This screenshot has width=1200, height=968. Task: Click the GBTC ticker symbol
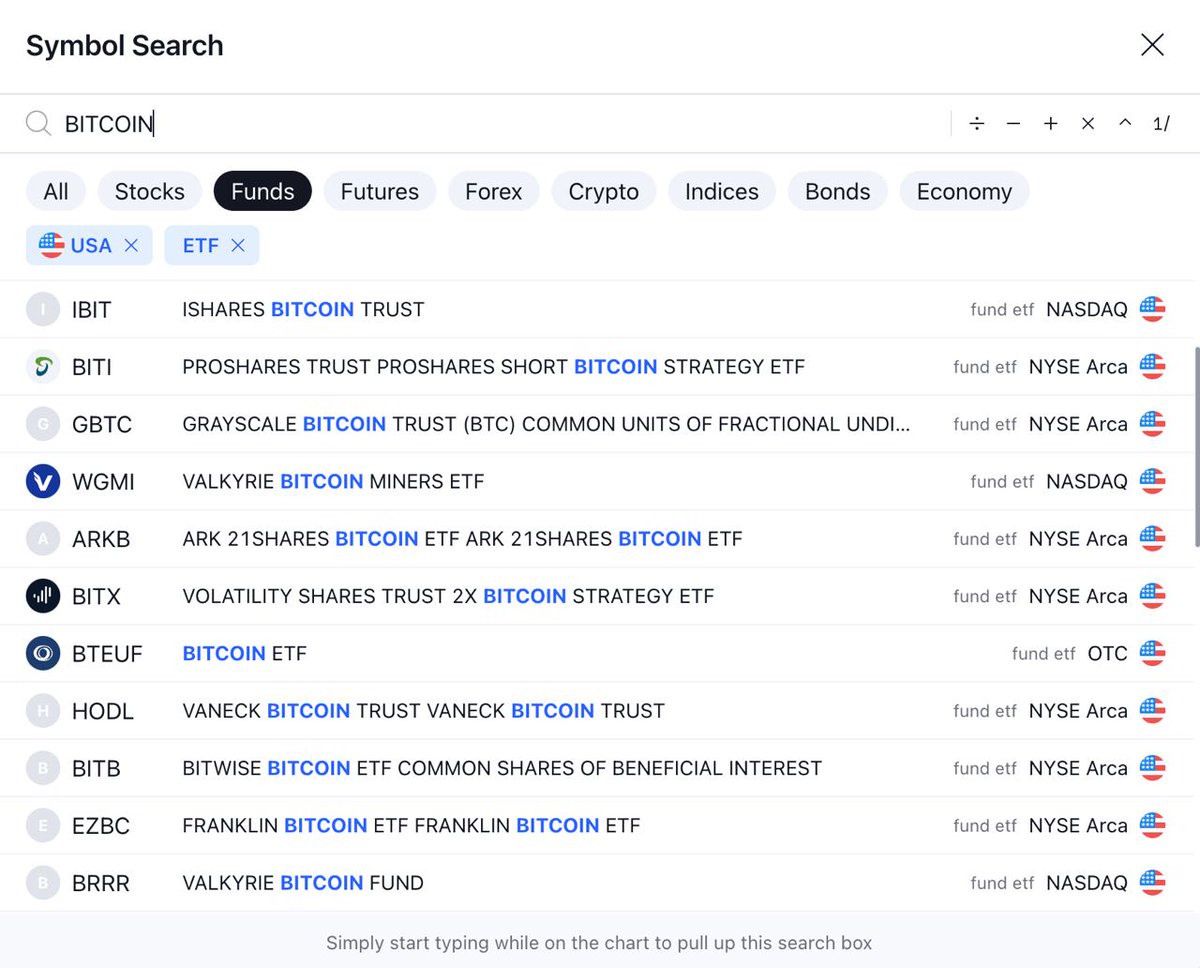(x=102, y=424)
